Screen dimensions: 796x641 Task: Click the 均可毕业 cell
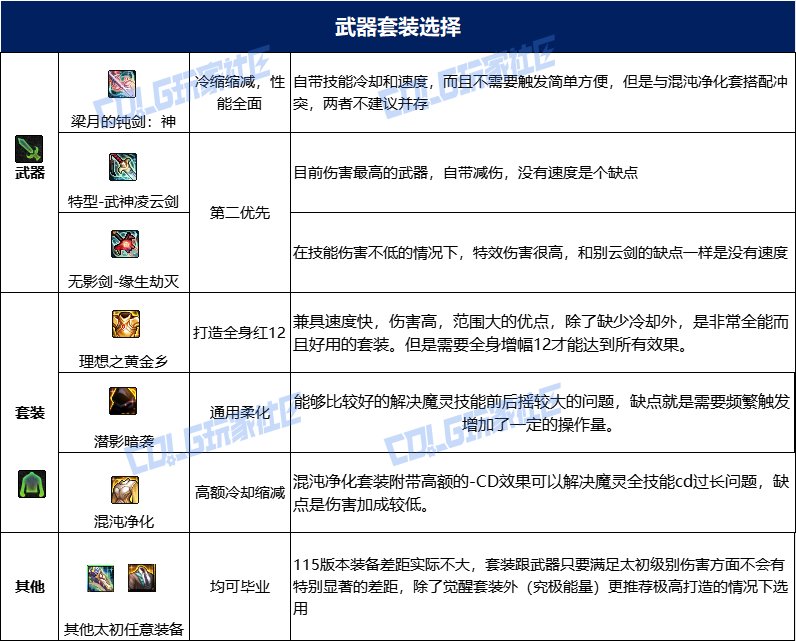(240, 586)
